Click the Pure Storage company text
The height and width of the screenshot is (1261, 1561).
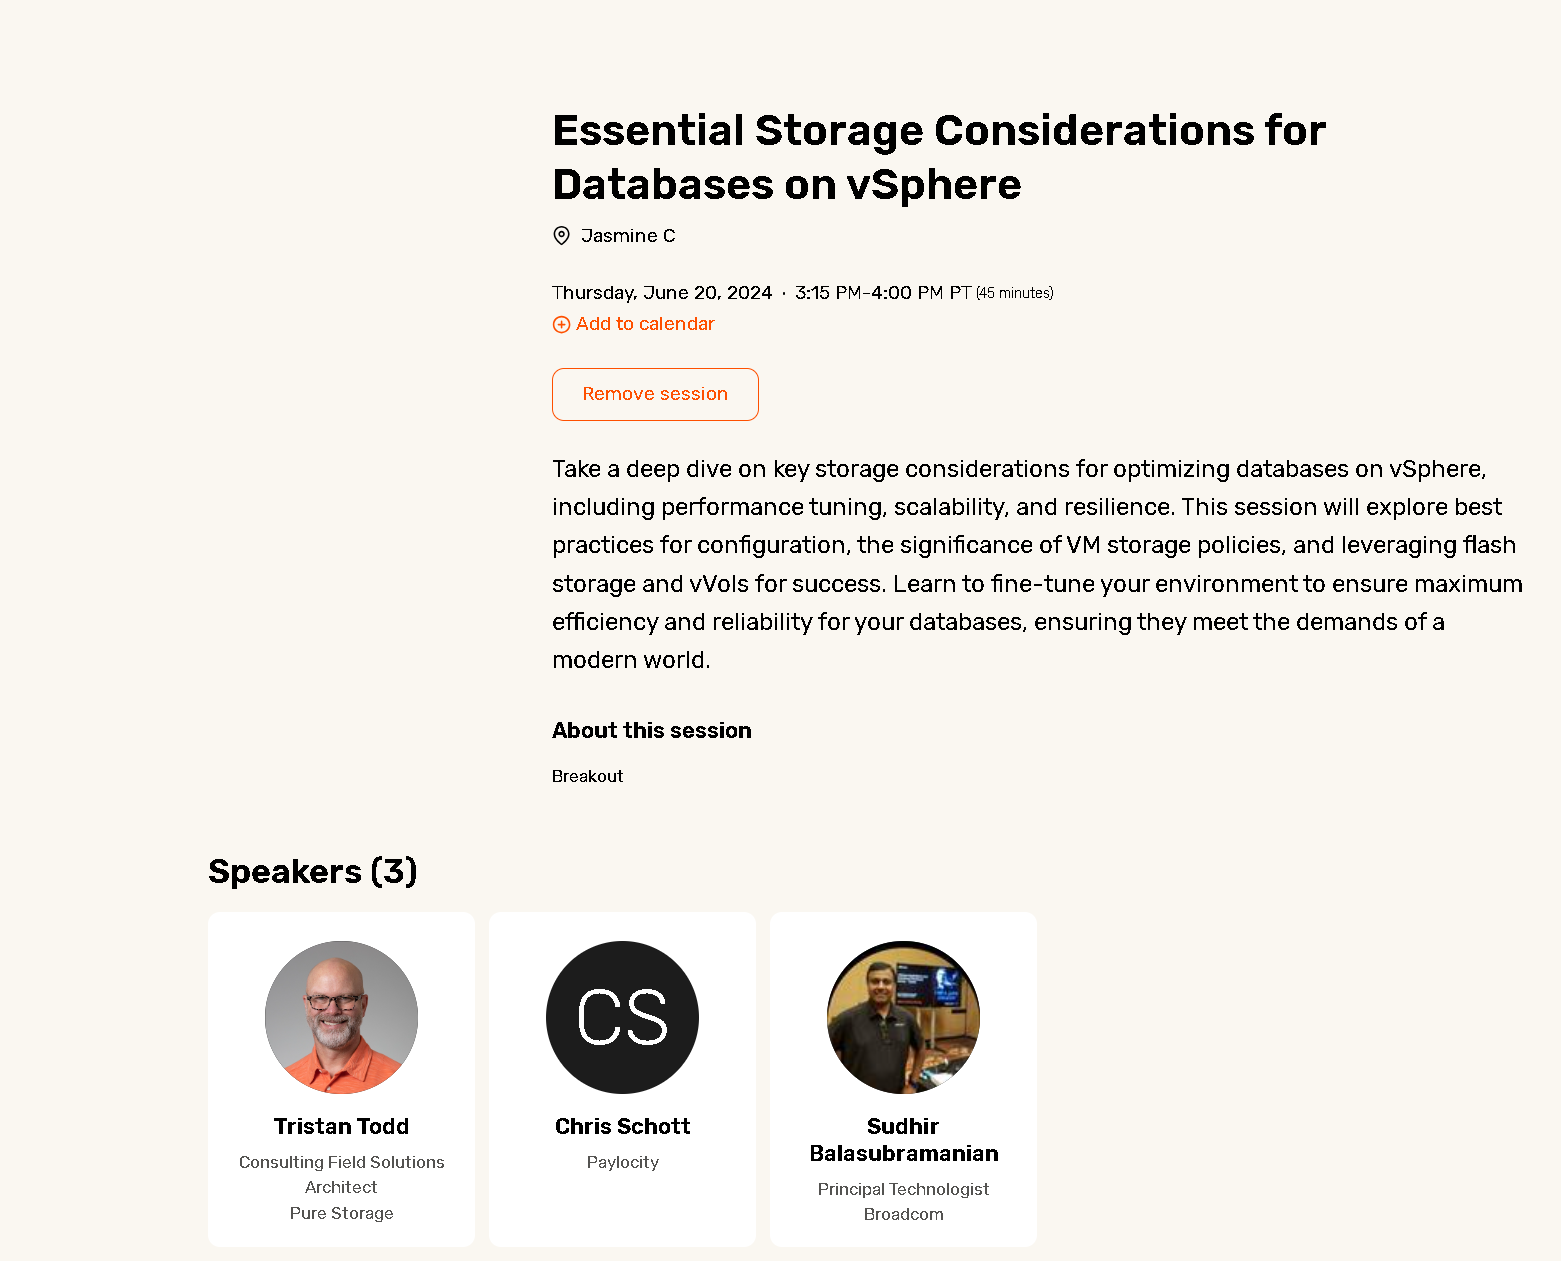click(x=341, y=1213)
